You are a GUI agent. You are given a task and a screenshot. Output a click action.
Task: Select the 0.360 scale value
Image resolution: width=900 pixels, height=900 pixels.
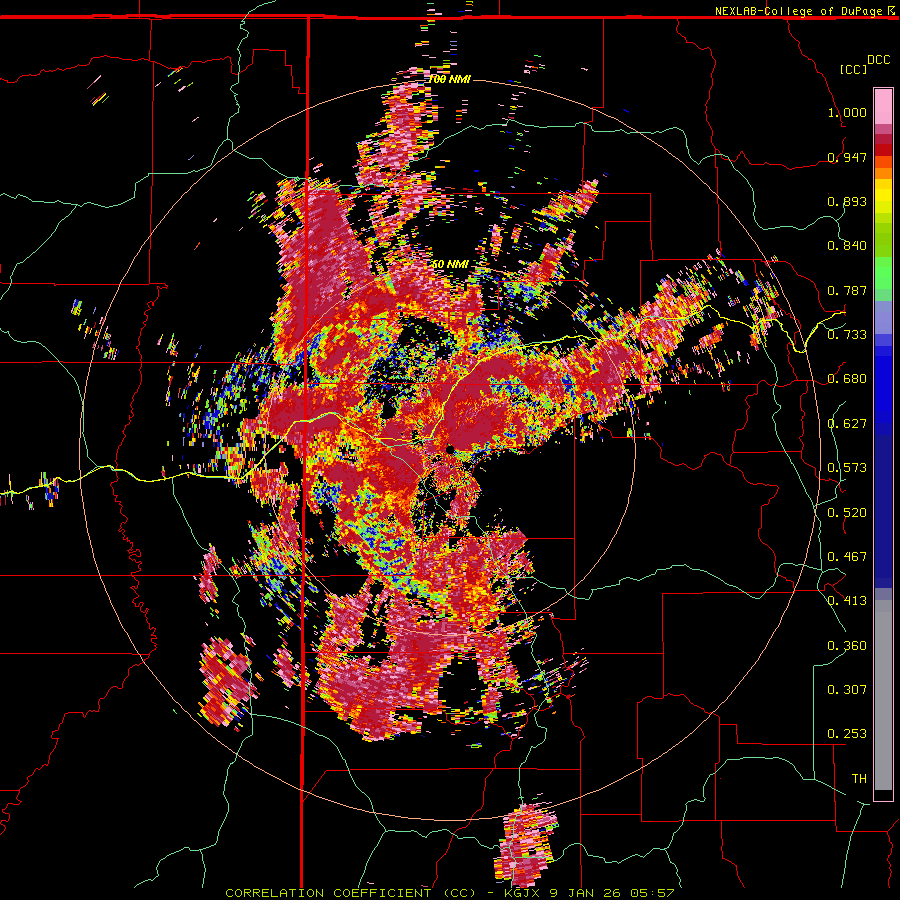(847, 646)
